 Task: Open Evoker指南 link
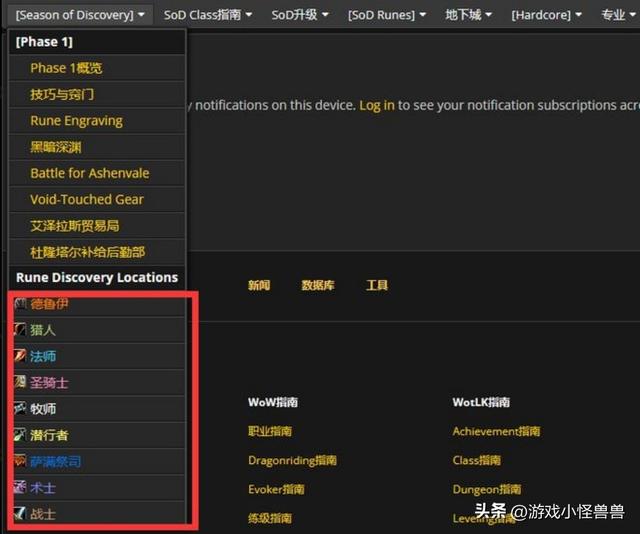pos(276,489)
